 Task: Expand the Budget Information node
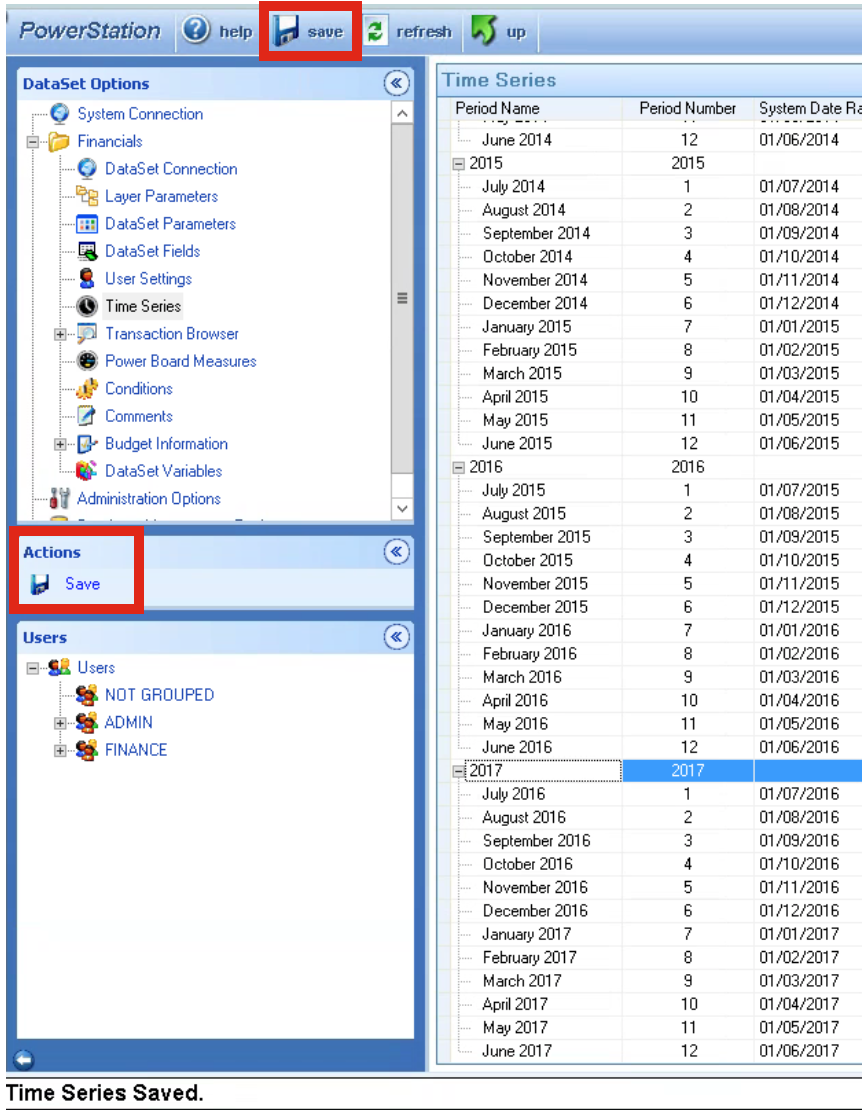pyautogui.click(x=61, y=444)
